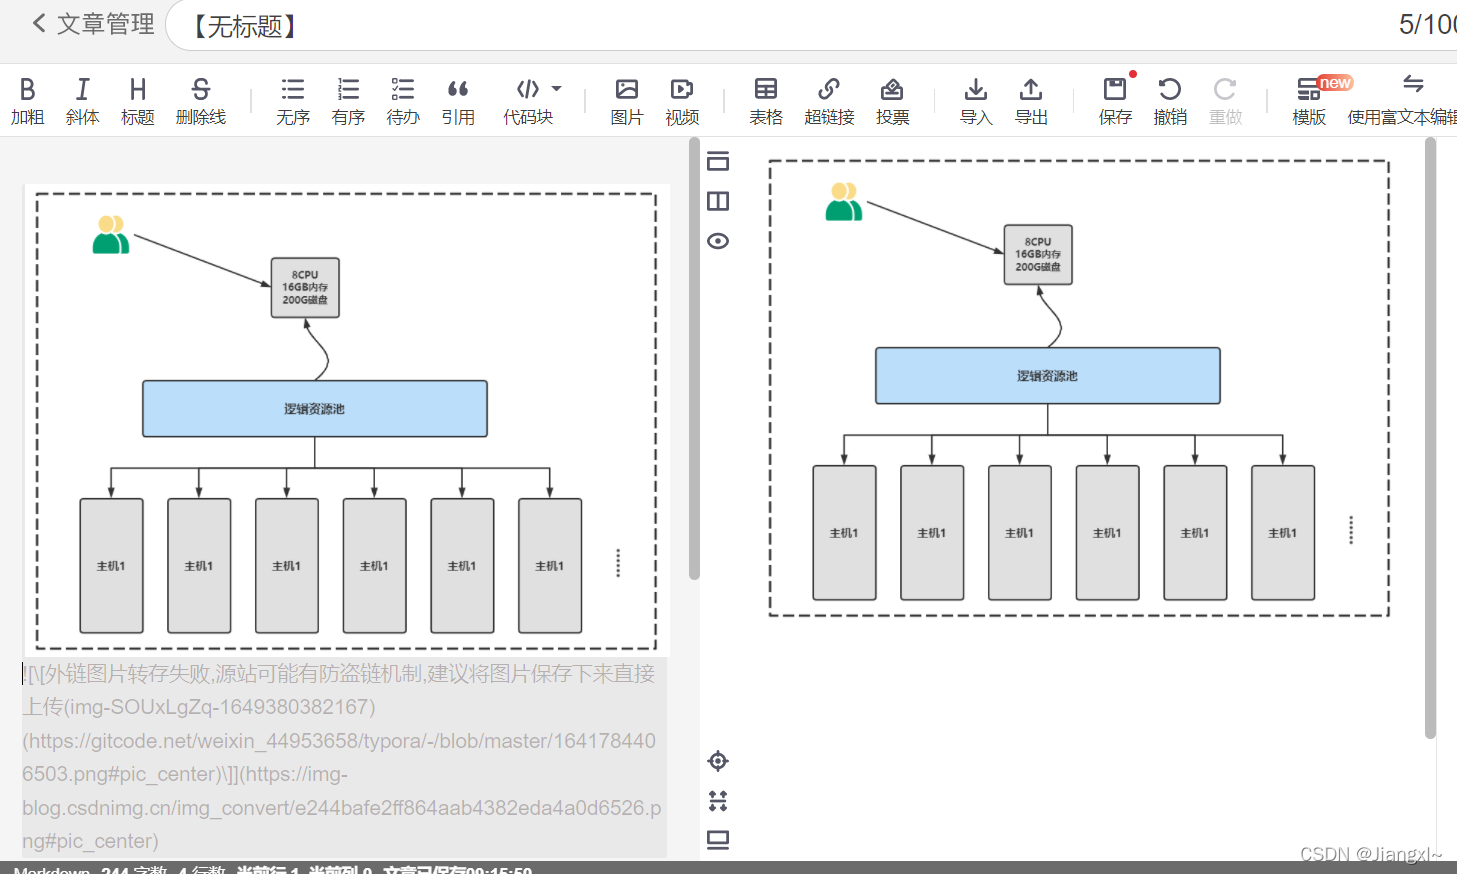Insert a code block 代码块
This screenshot has height=874, width=1457.
click(528, 102)
